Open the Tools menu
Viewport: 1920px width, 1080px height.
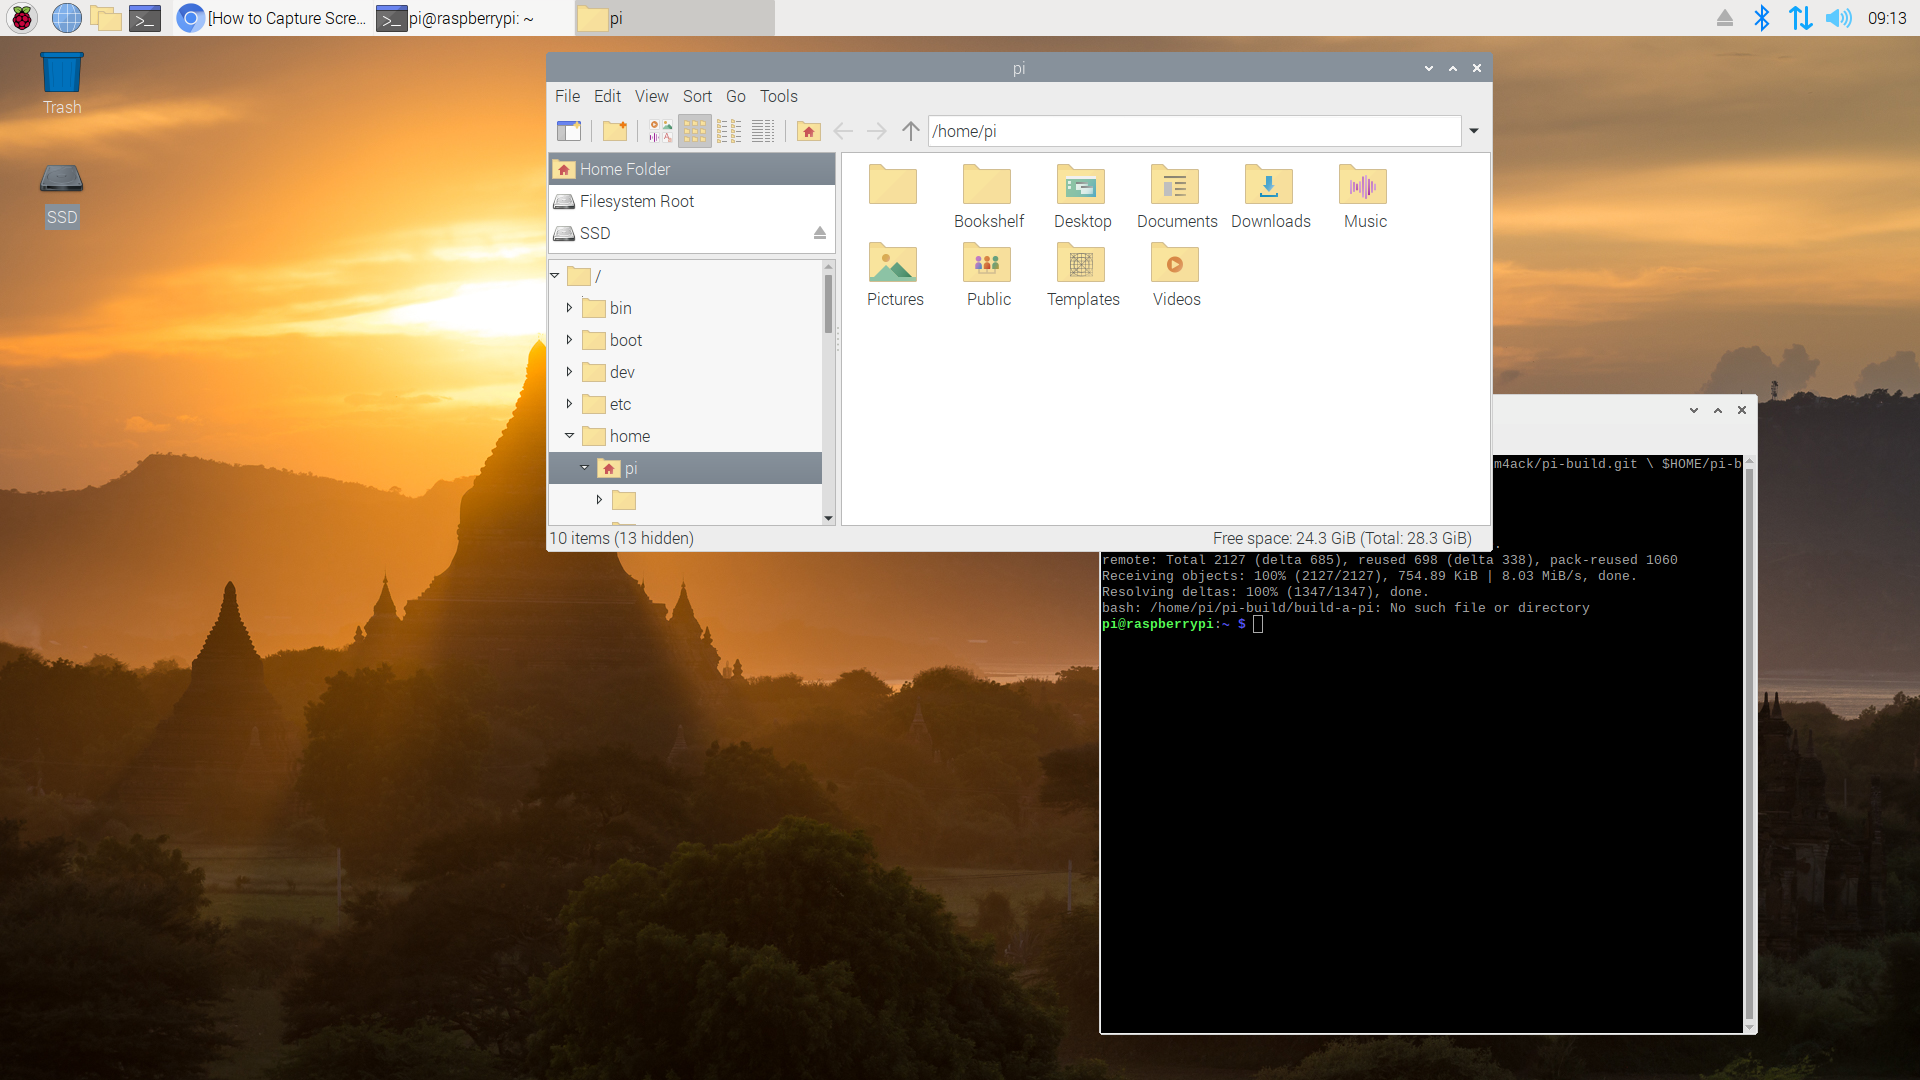click(778, 96)
